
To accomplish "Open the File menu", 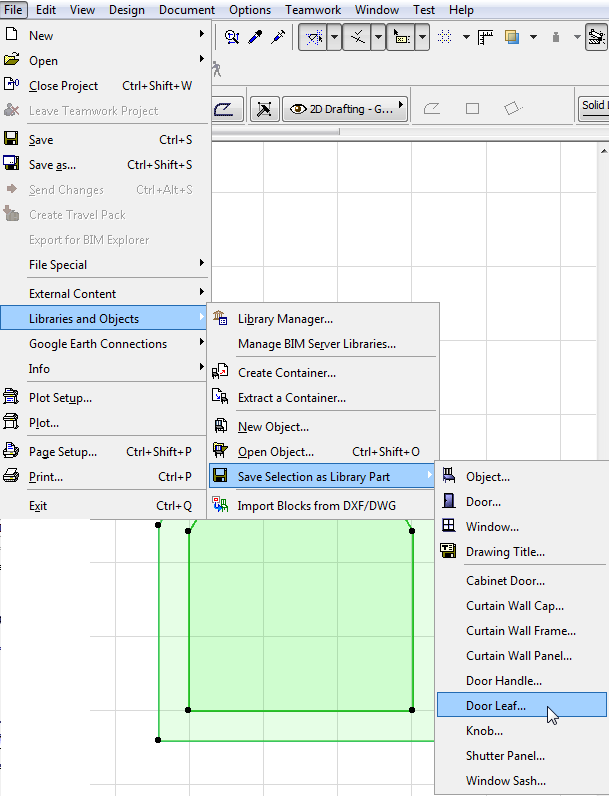I will coord(13,10).
